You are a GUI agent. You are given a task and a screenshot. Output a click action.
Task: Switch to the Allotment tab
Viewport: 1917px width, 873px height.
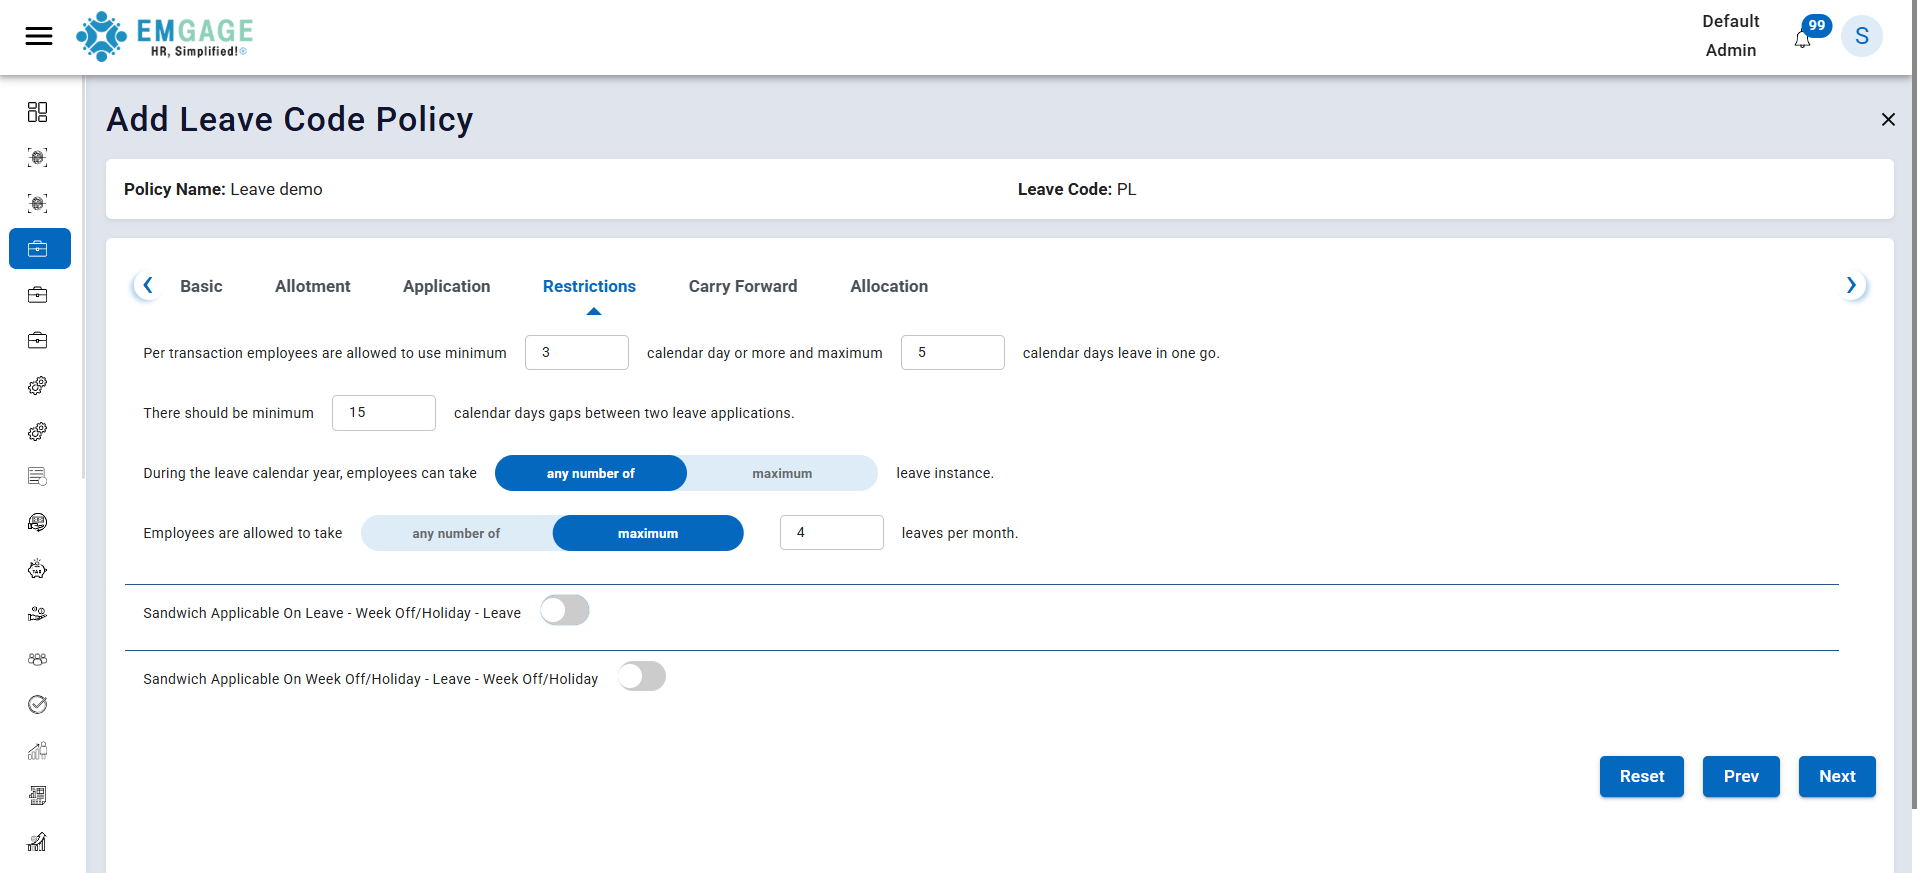pos(312,286)
